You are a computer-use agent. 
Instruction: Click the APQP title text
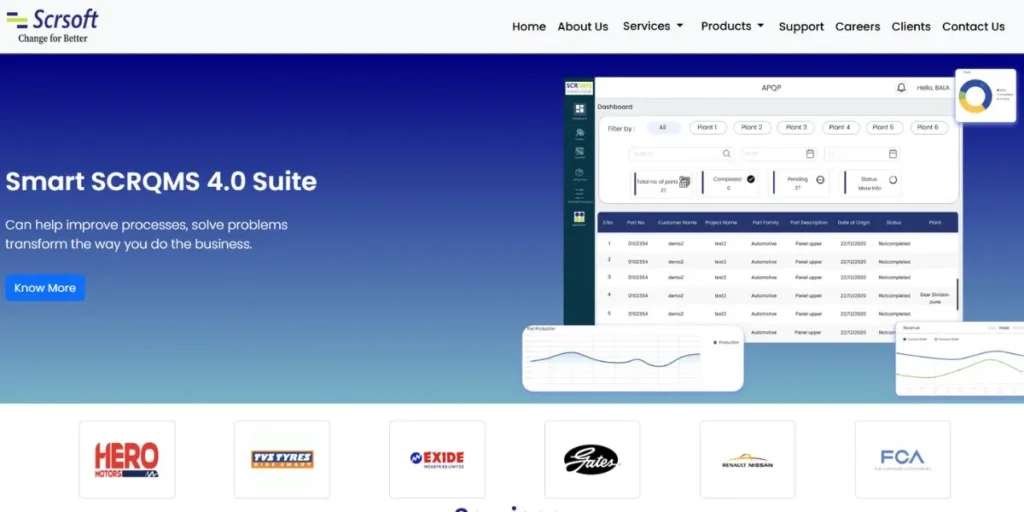pyautogui.click(x=771, y=88)
